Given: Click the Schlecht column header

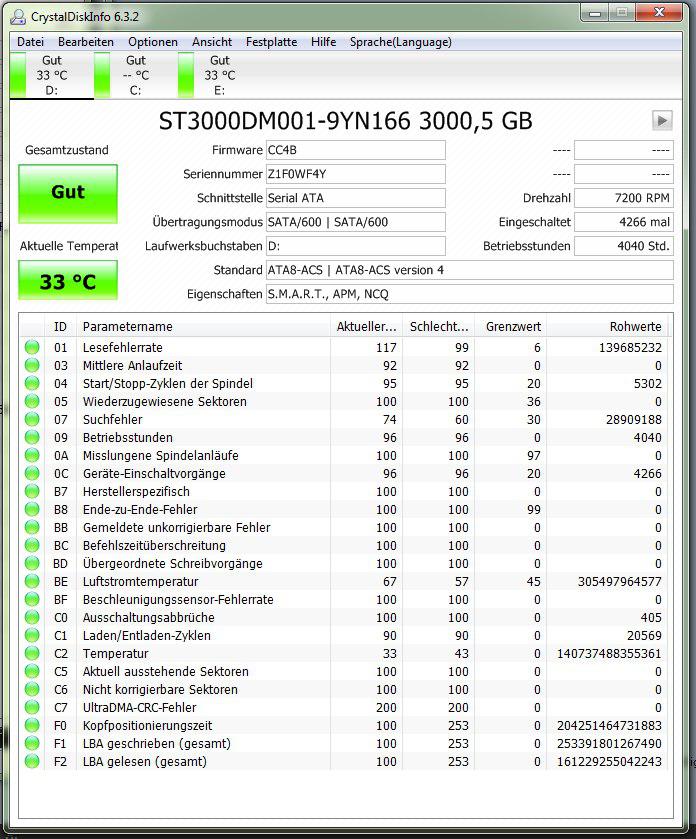Looking at the screenshot, I should (x=439, y=326).
